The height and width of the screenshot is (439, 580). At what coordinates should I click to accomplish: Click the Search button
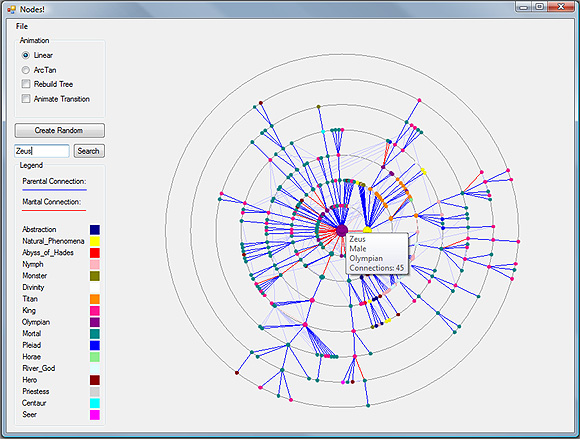coord(89,151)
